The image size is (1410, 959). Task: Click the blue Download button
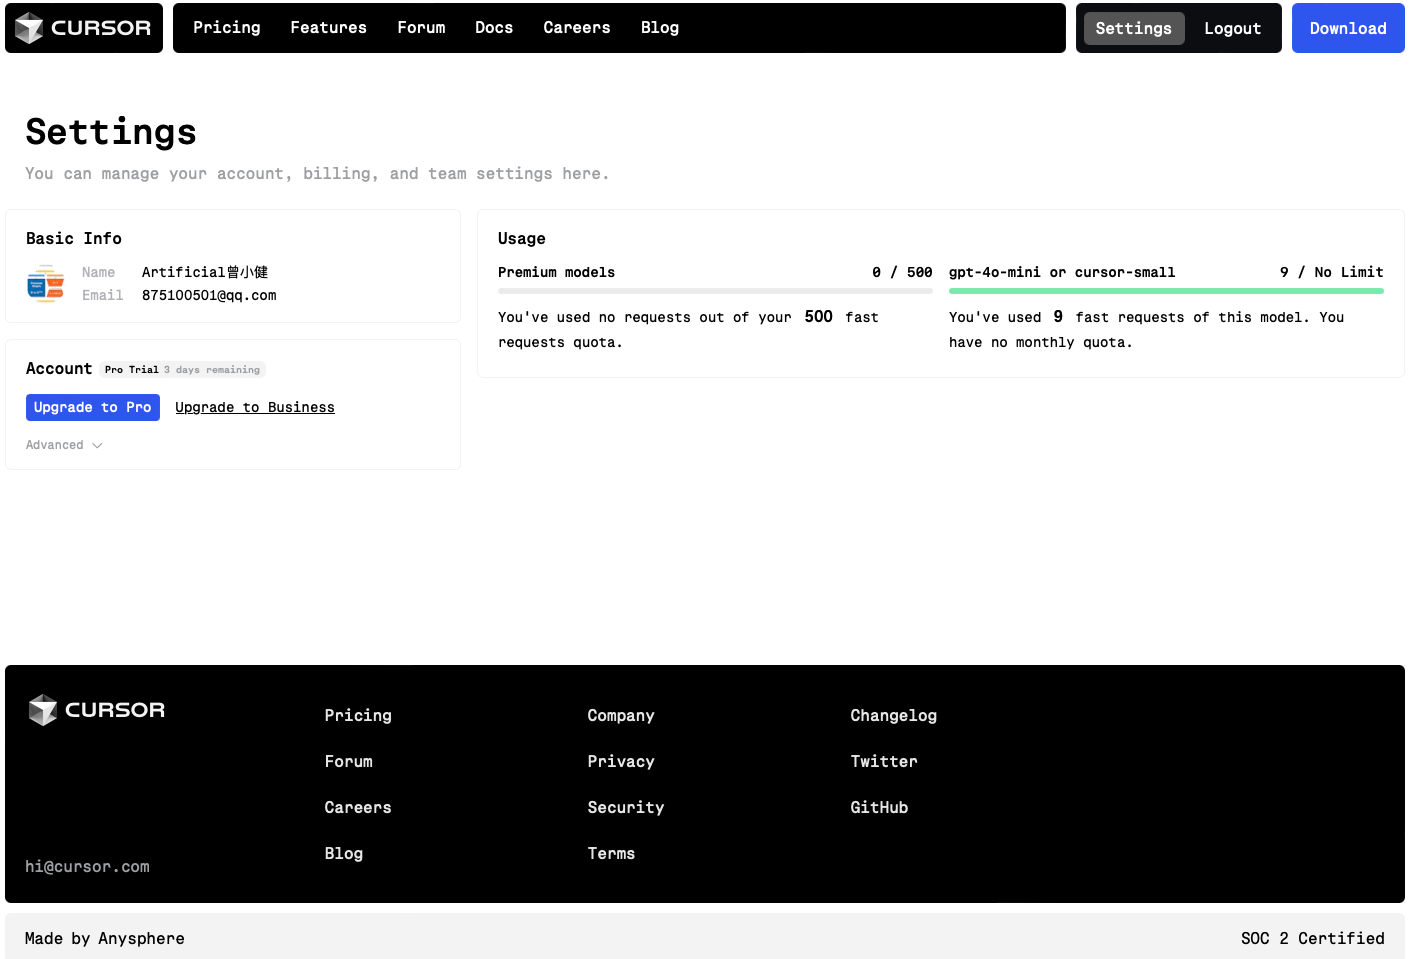pyautogui.click(x=1348, y=28)
